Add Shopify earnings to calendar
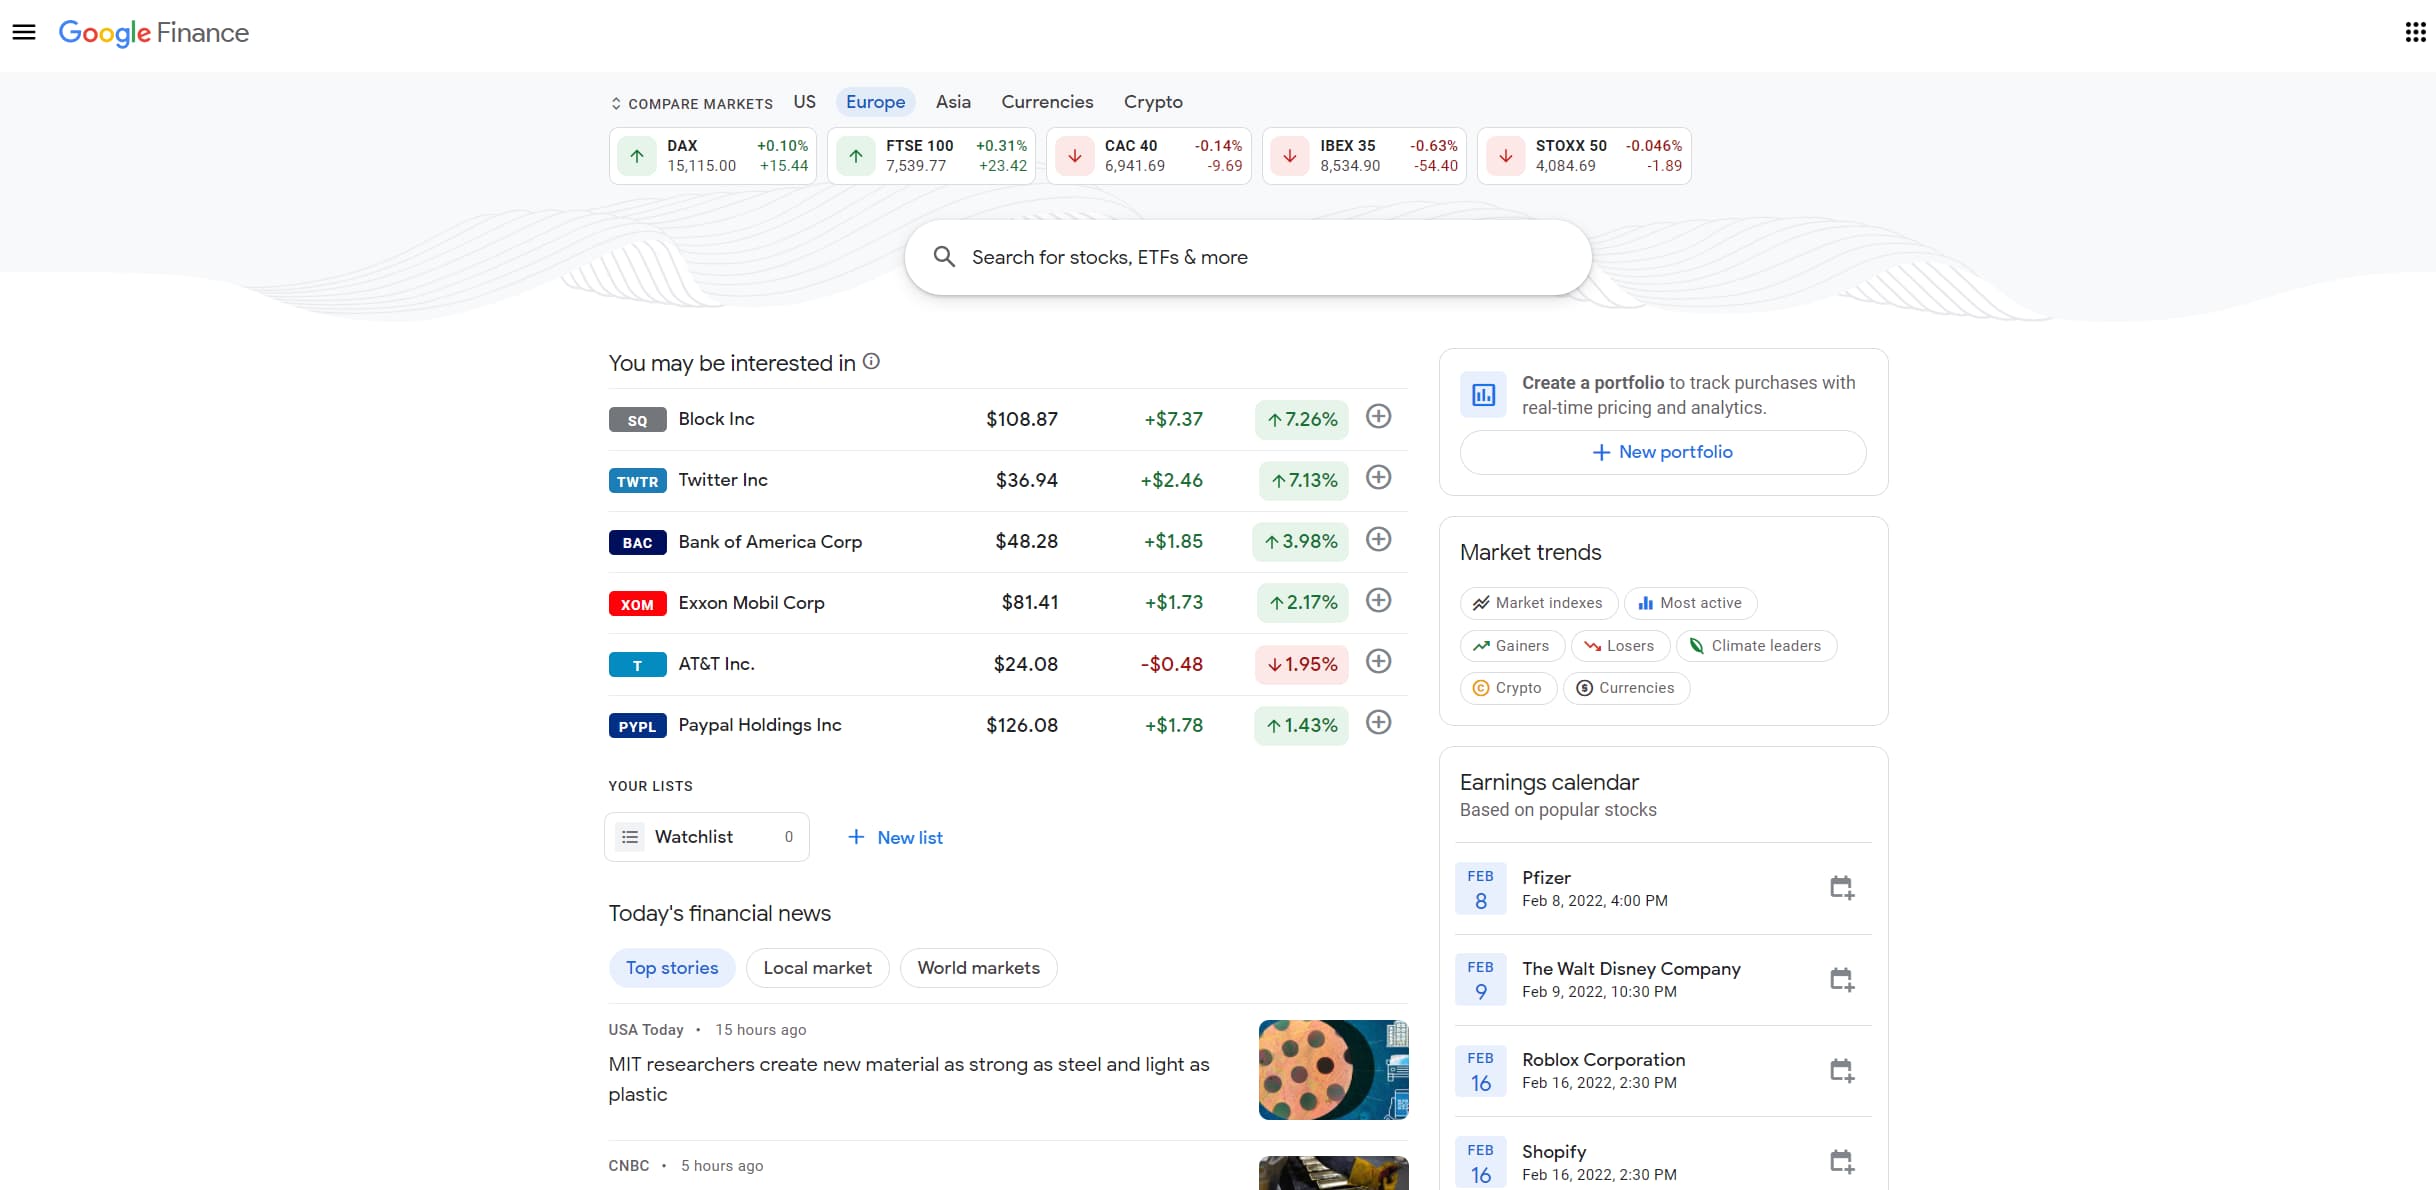2436x1190 pixels. pos(1842,1162)
